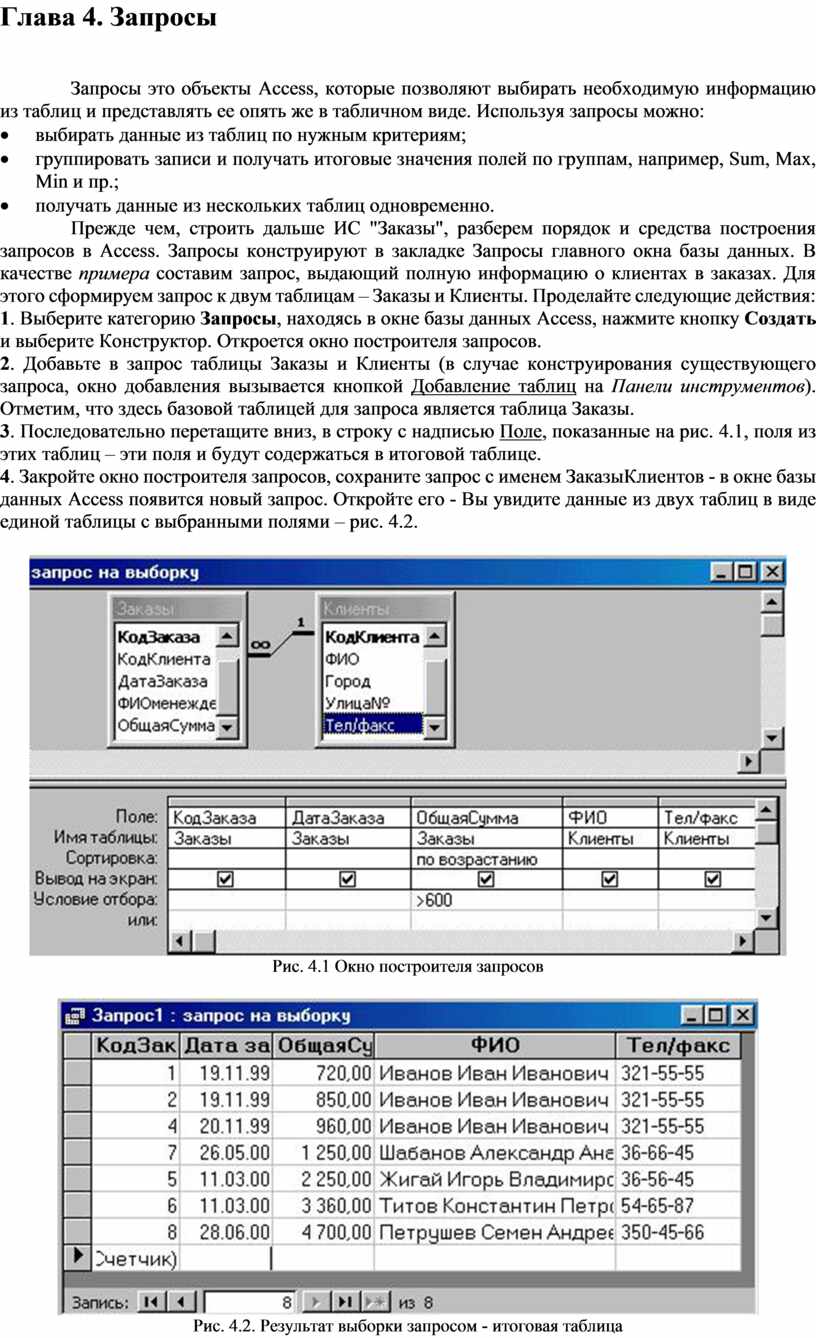
Task: Click the left arrow of query grid horizontal scrollbar
Action: (180, 941)
